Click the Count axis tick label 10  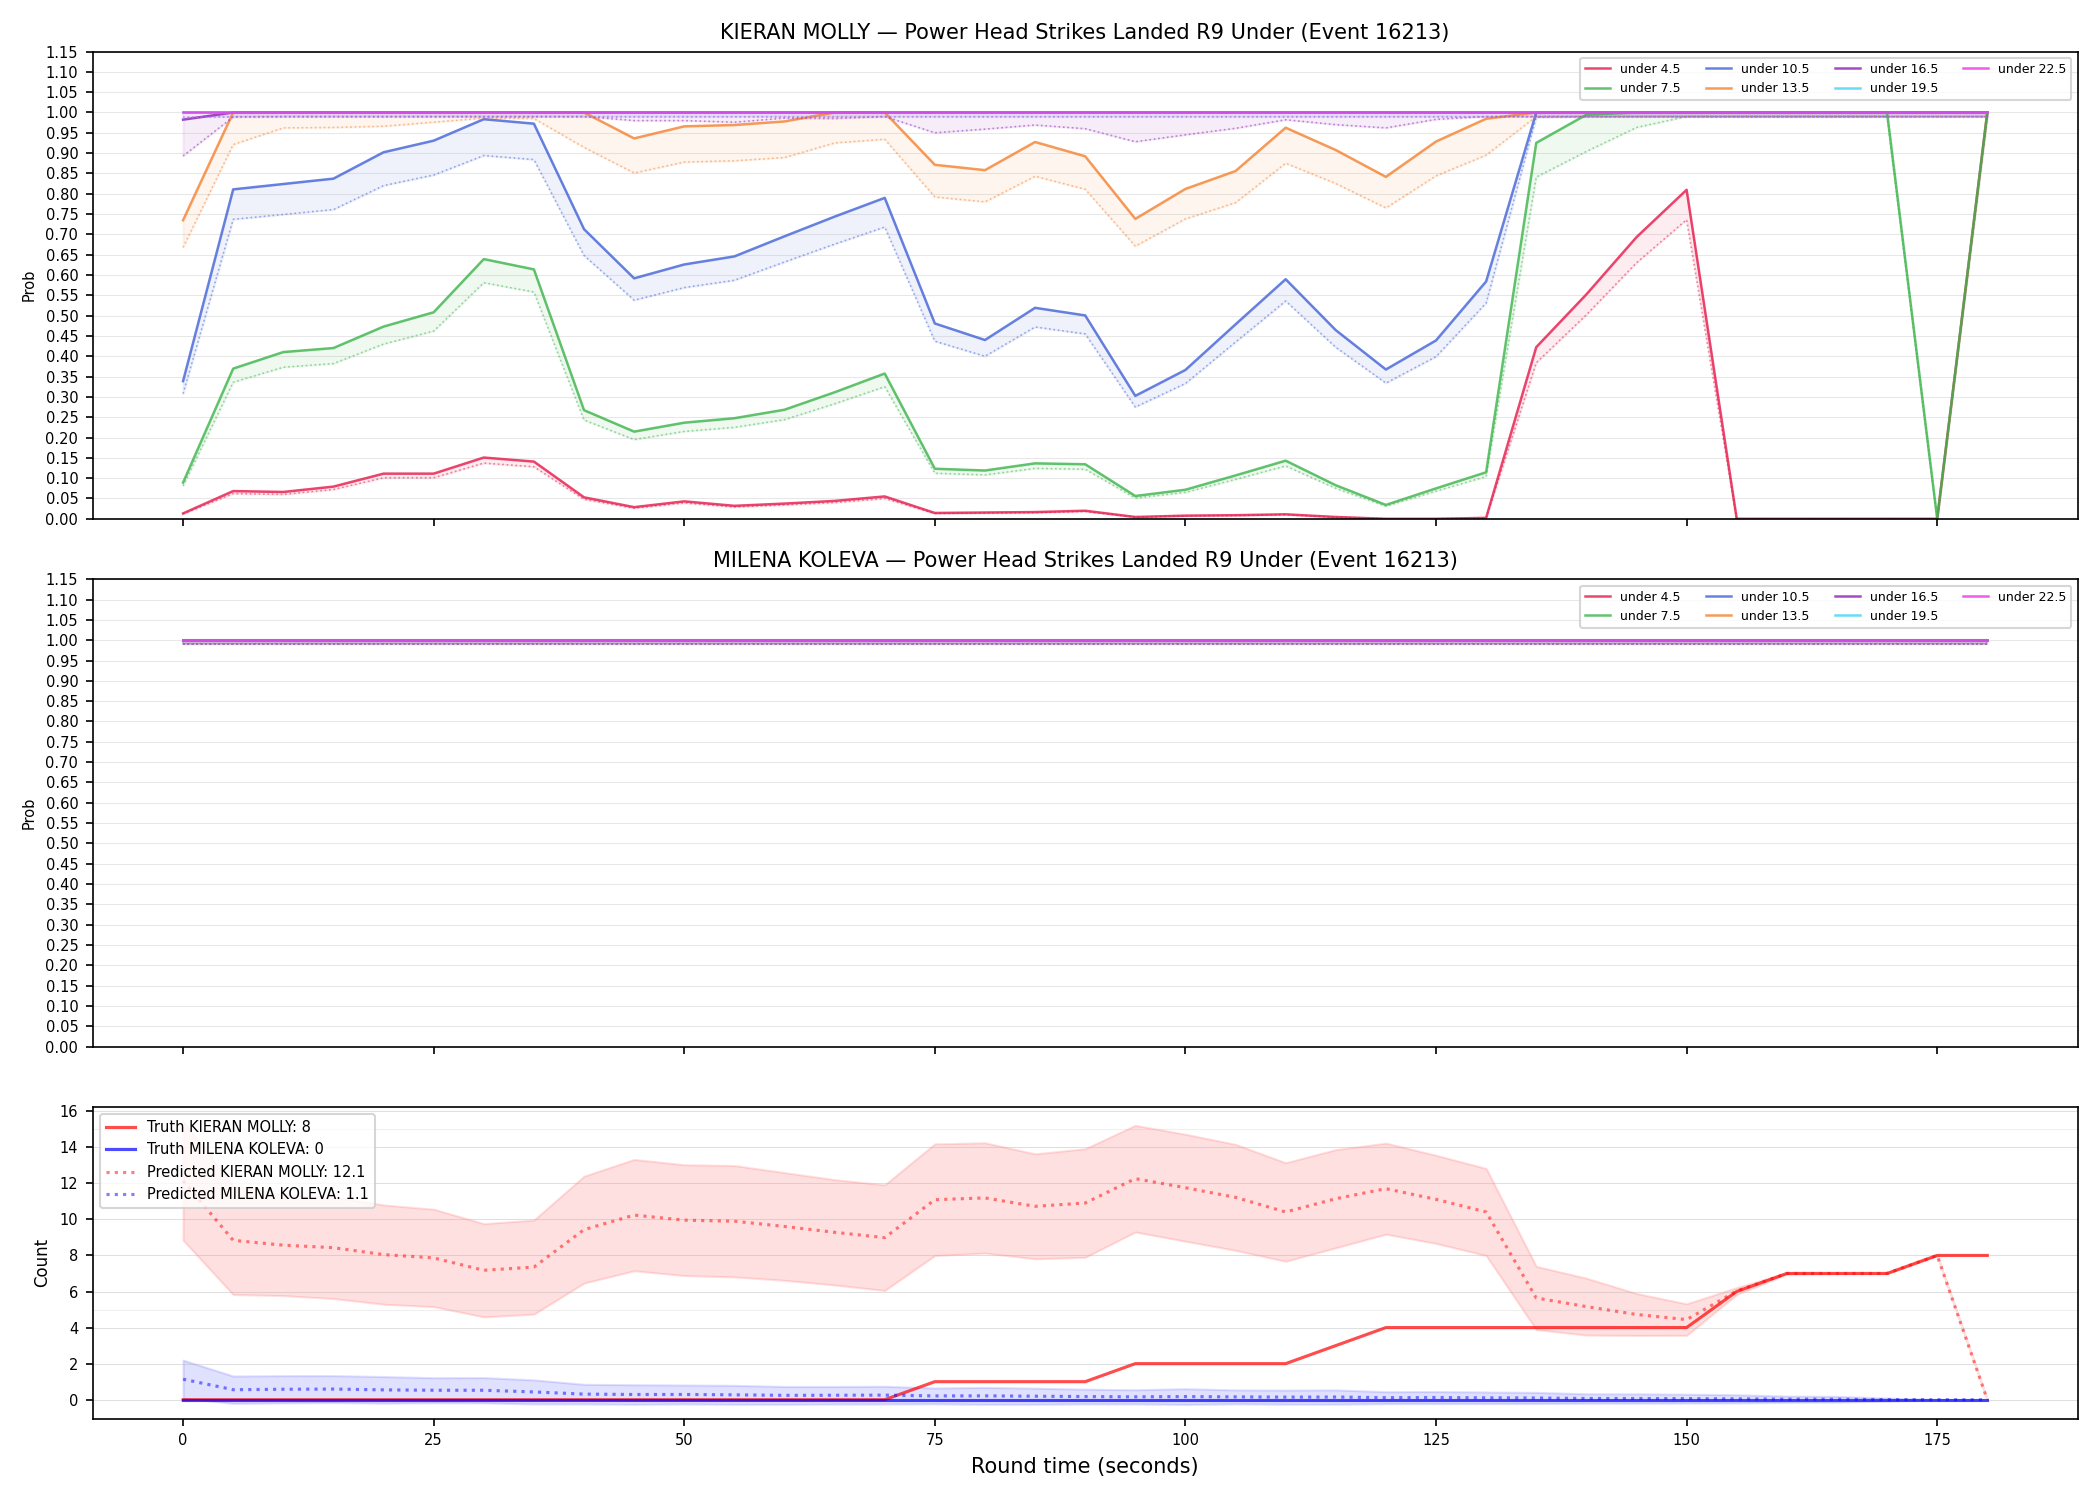69,1219
